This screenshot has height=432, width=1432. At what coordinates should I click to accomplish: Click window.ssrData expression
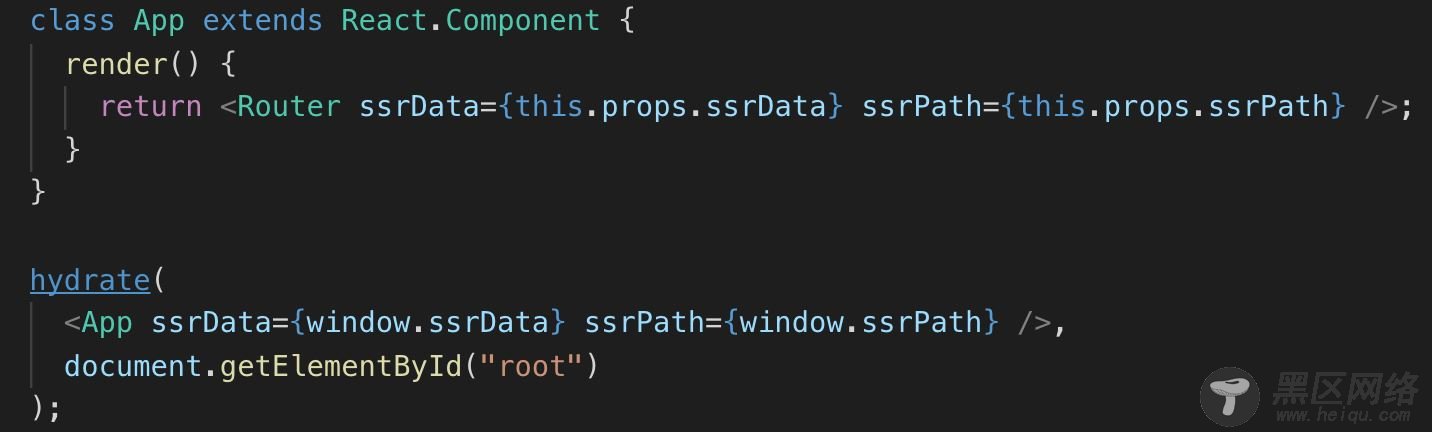coord(428,322)
